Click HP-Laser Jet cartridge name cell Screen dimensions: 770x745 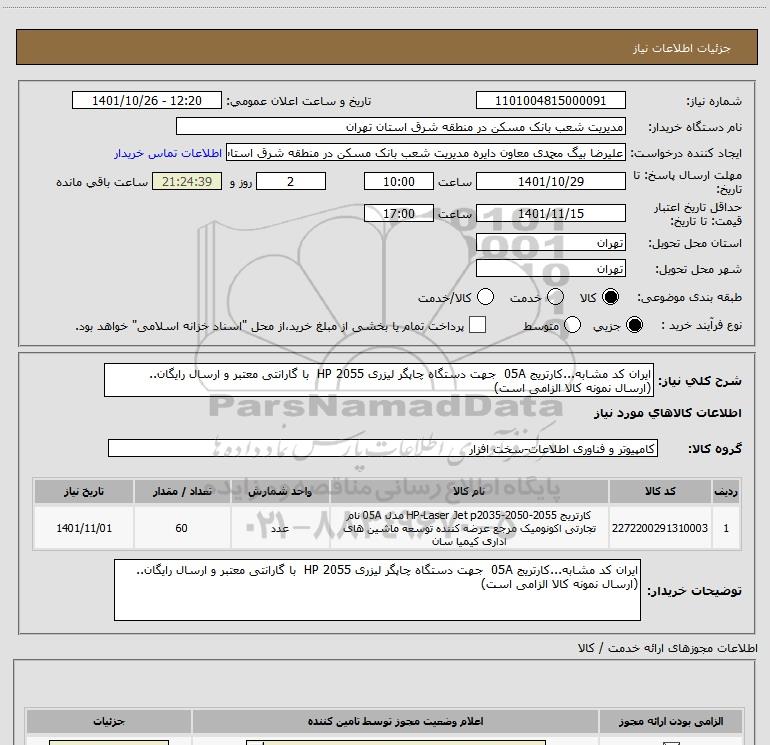point(469,528)
